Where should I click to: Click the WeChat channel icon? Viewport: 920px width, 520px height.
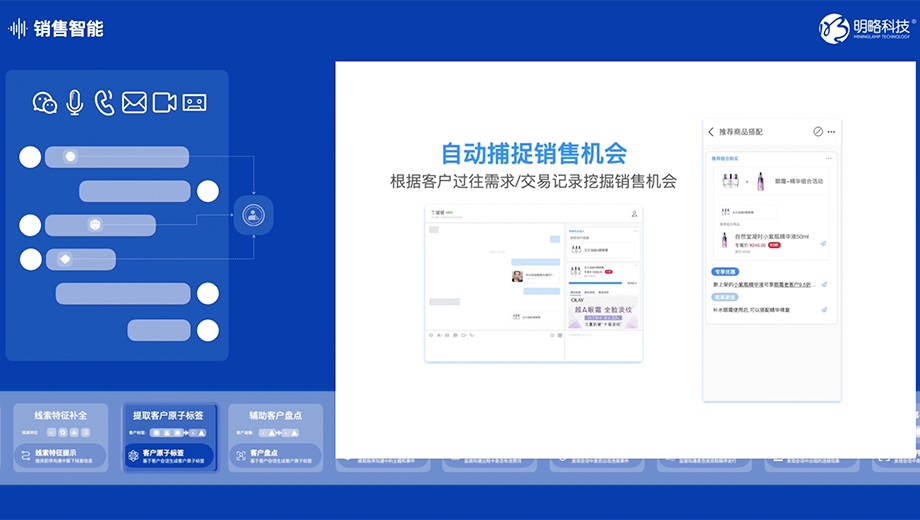point(45,103)
